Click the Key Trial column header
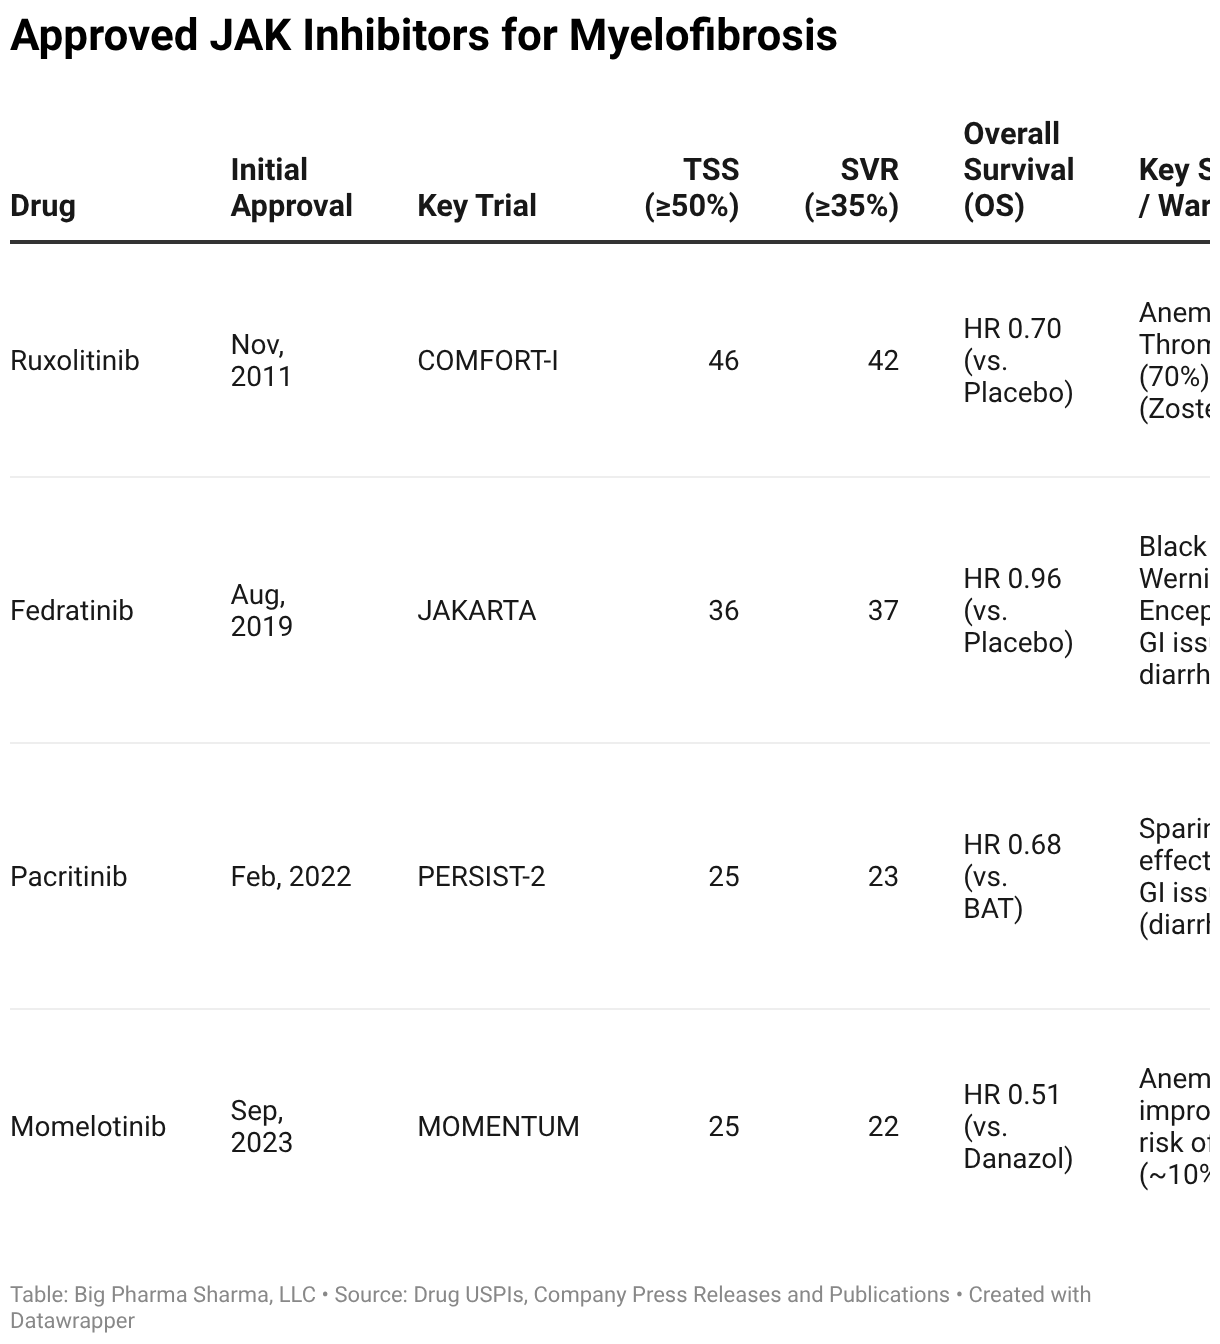The height and width of the screenshot is (1344, 1220). [x=477, y=206]
